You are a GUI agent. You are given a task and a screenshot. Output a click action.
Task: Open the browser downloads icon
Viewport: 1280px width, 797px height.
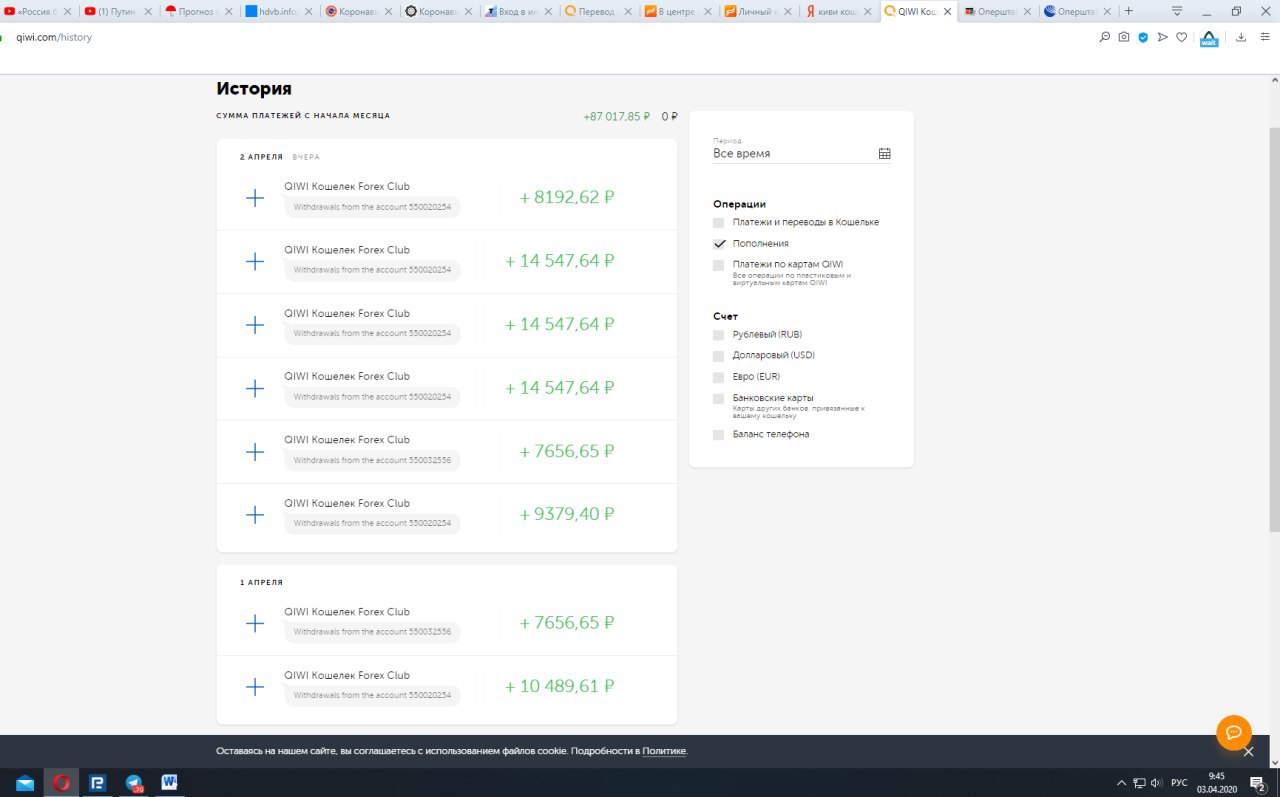point(1241,37)
